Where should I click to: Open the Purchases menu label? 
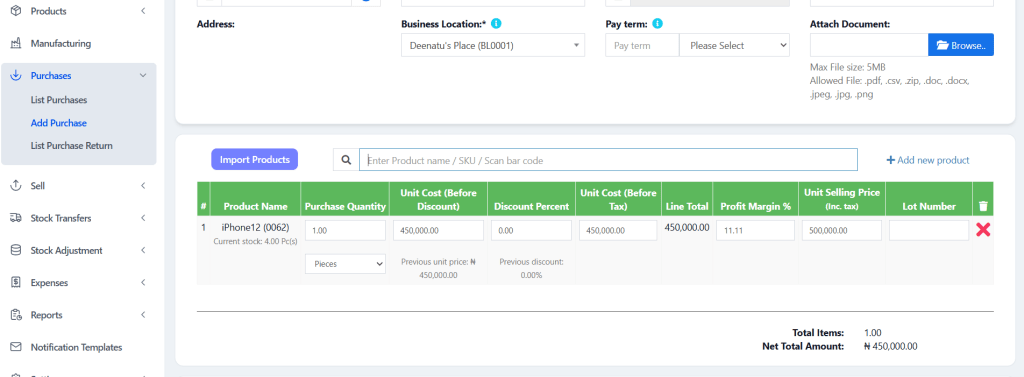pyautogui.click(x=51, y=76)
